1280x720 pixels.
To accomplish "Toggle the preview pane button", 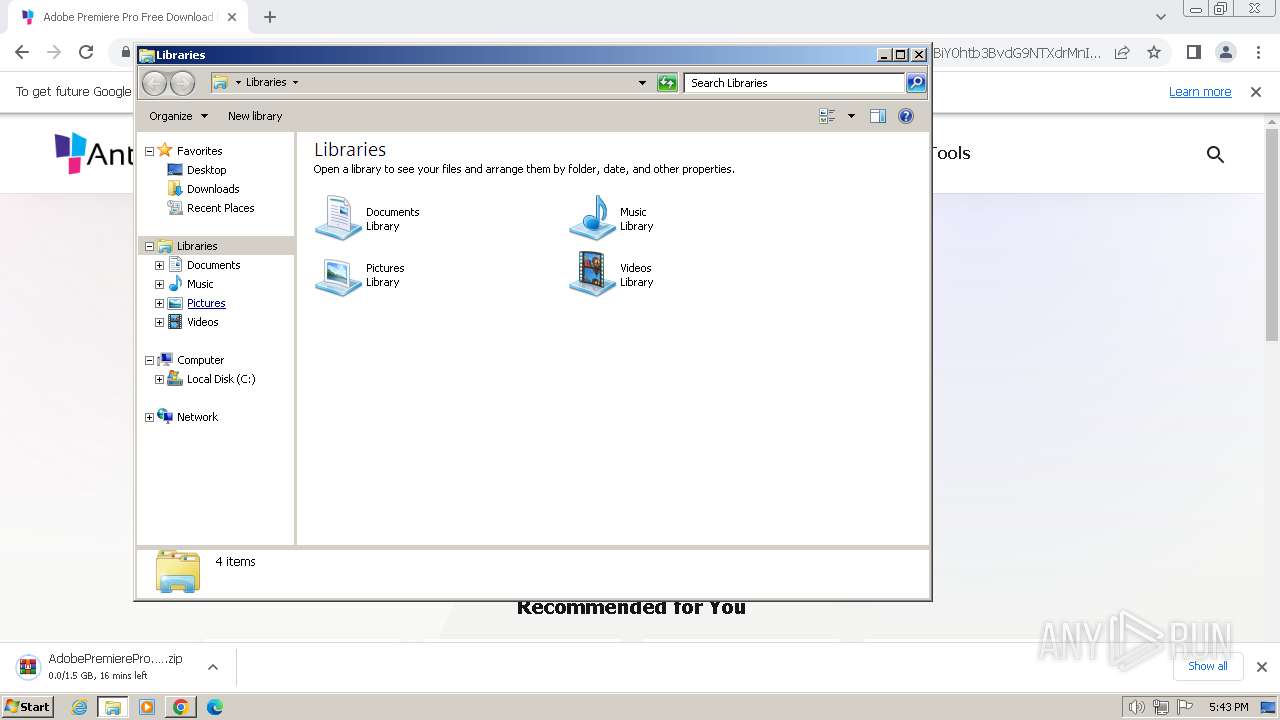I will [878, 116].
